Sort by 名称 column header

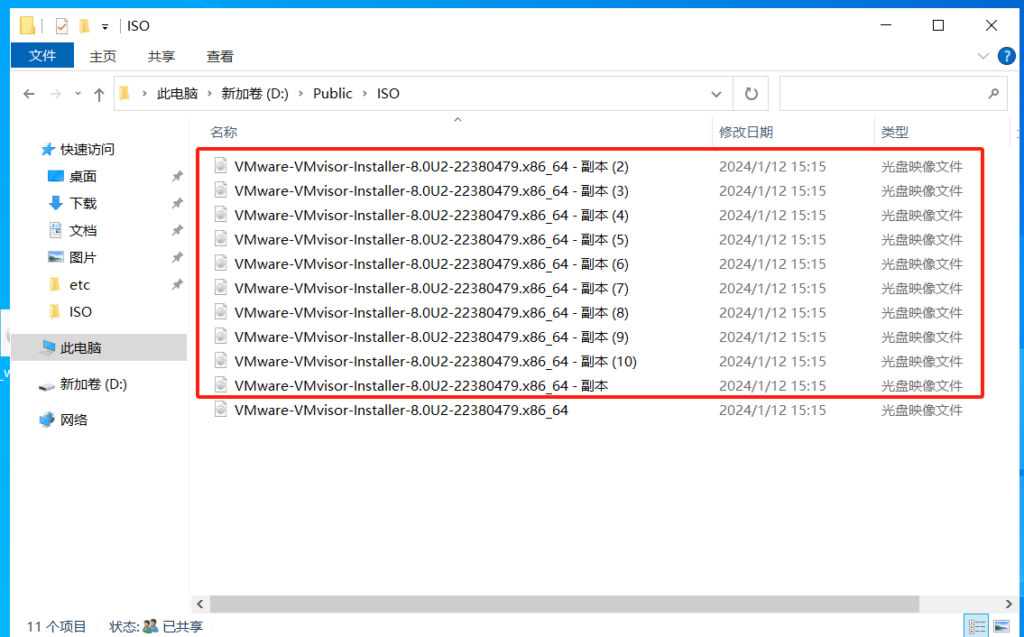[x=223, y=132]
